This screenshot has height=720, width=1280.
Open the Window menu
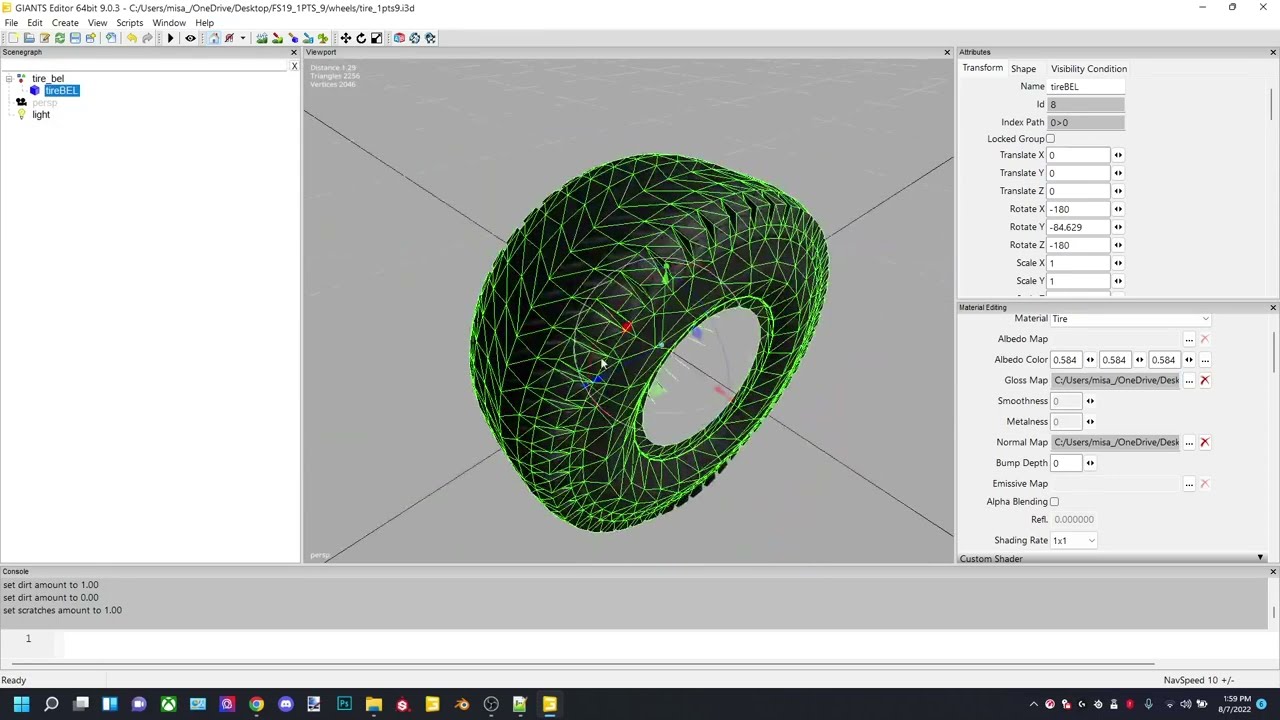(x=169, y=22)
